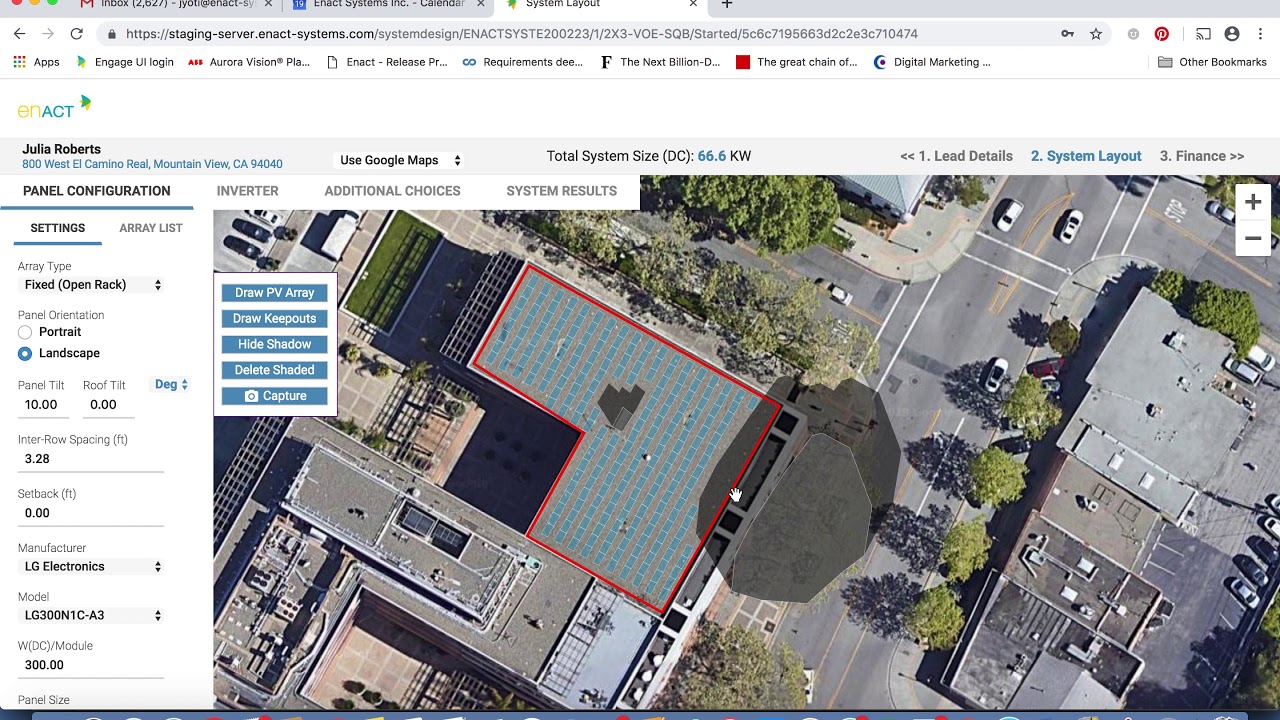1280x720 pixels.
Task: Open the Apps grid in bookmarks bar
Action: pos(36,62)
